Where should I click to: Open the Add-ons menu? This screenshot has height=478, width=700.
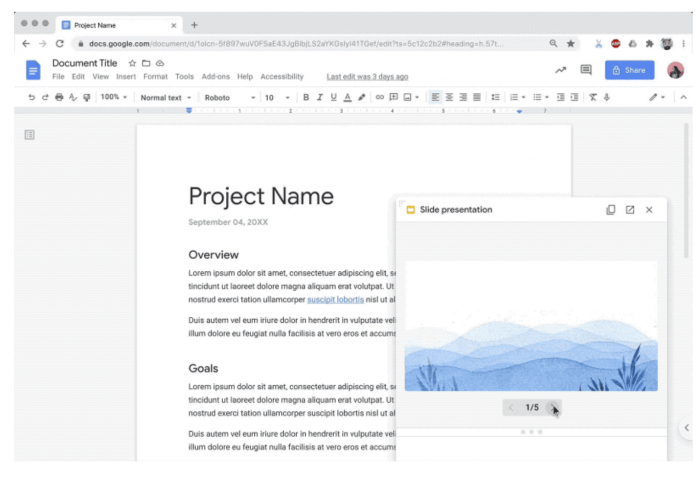pos(215,77)
